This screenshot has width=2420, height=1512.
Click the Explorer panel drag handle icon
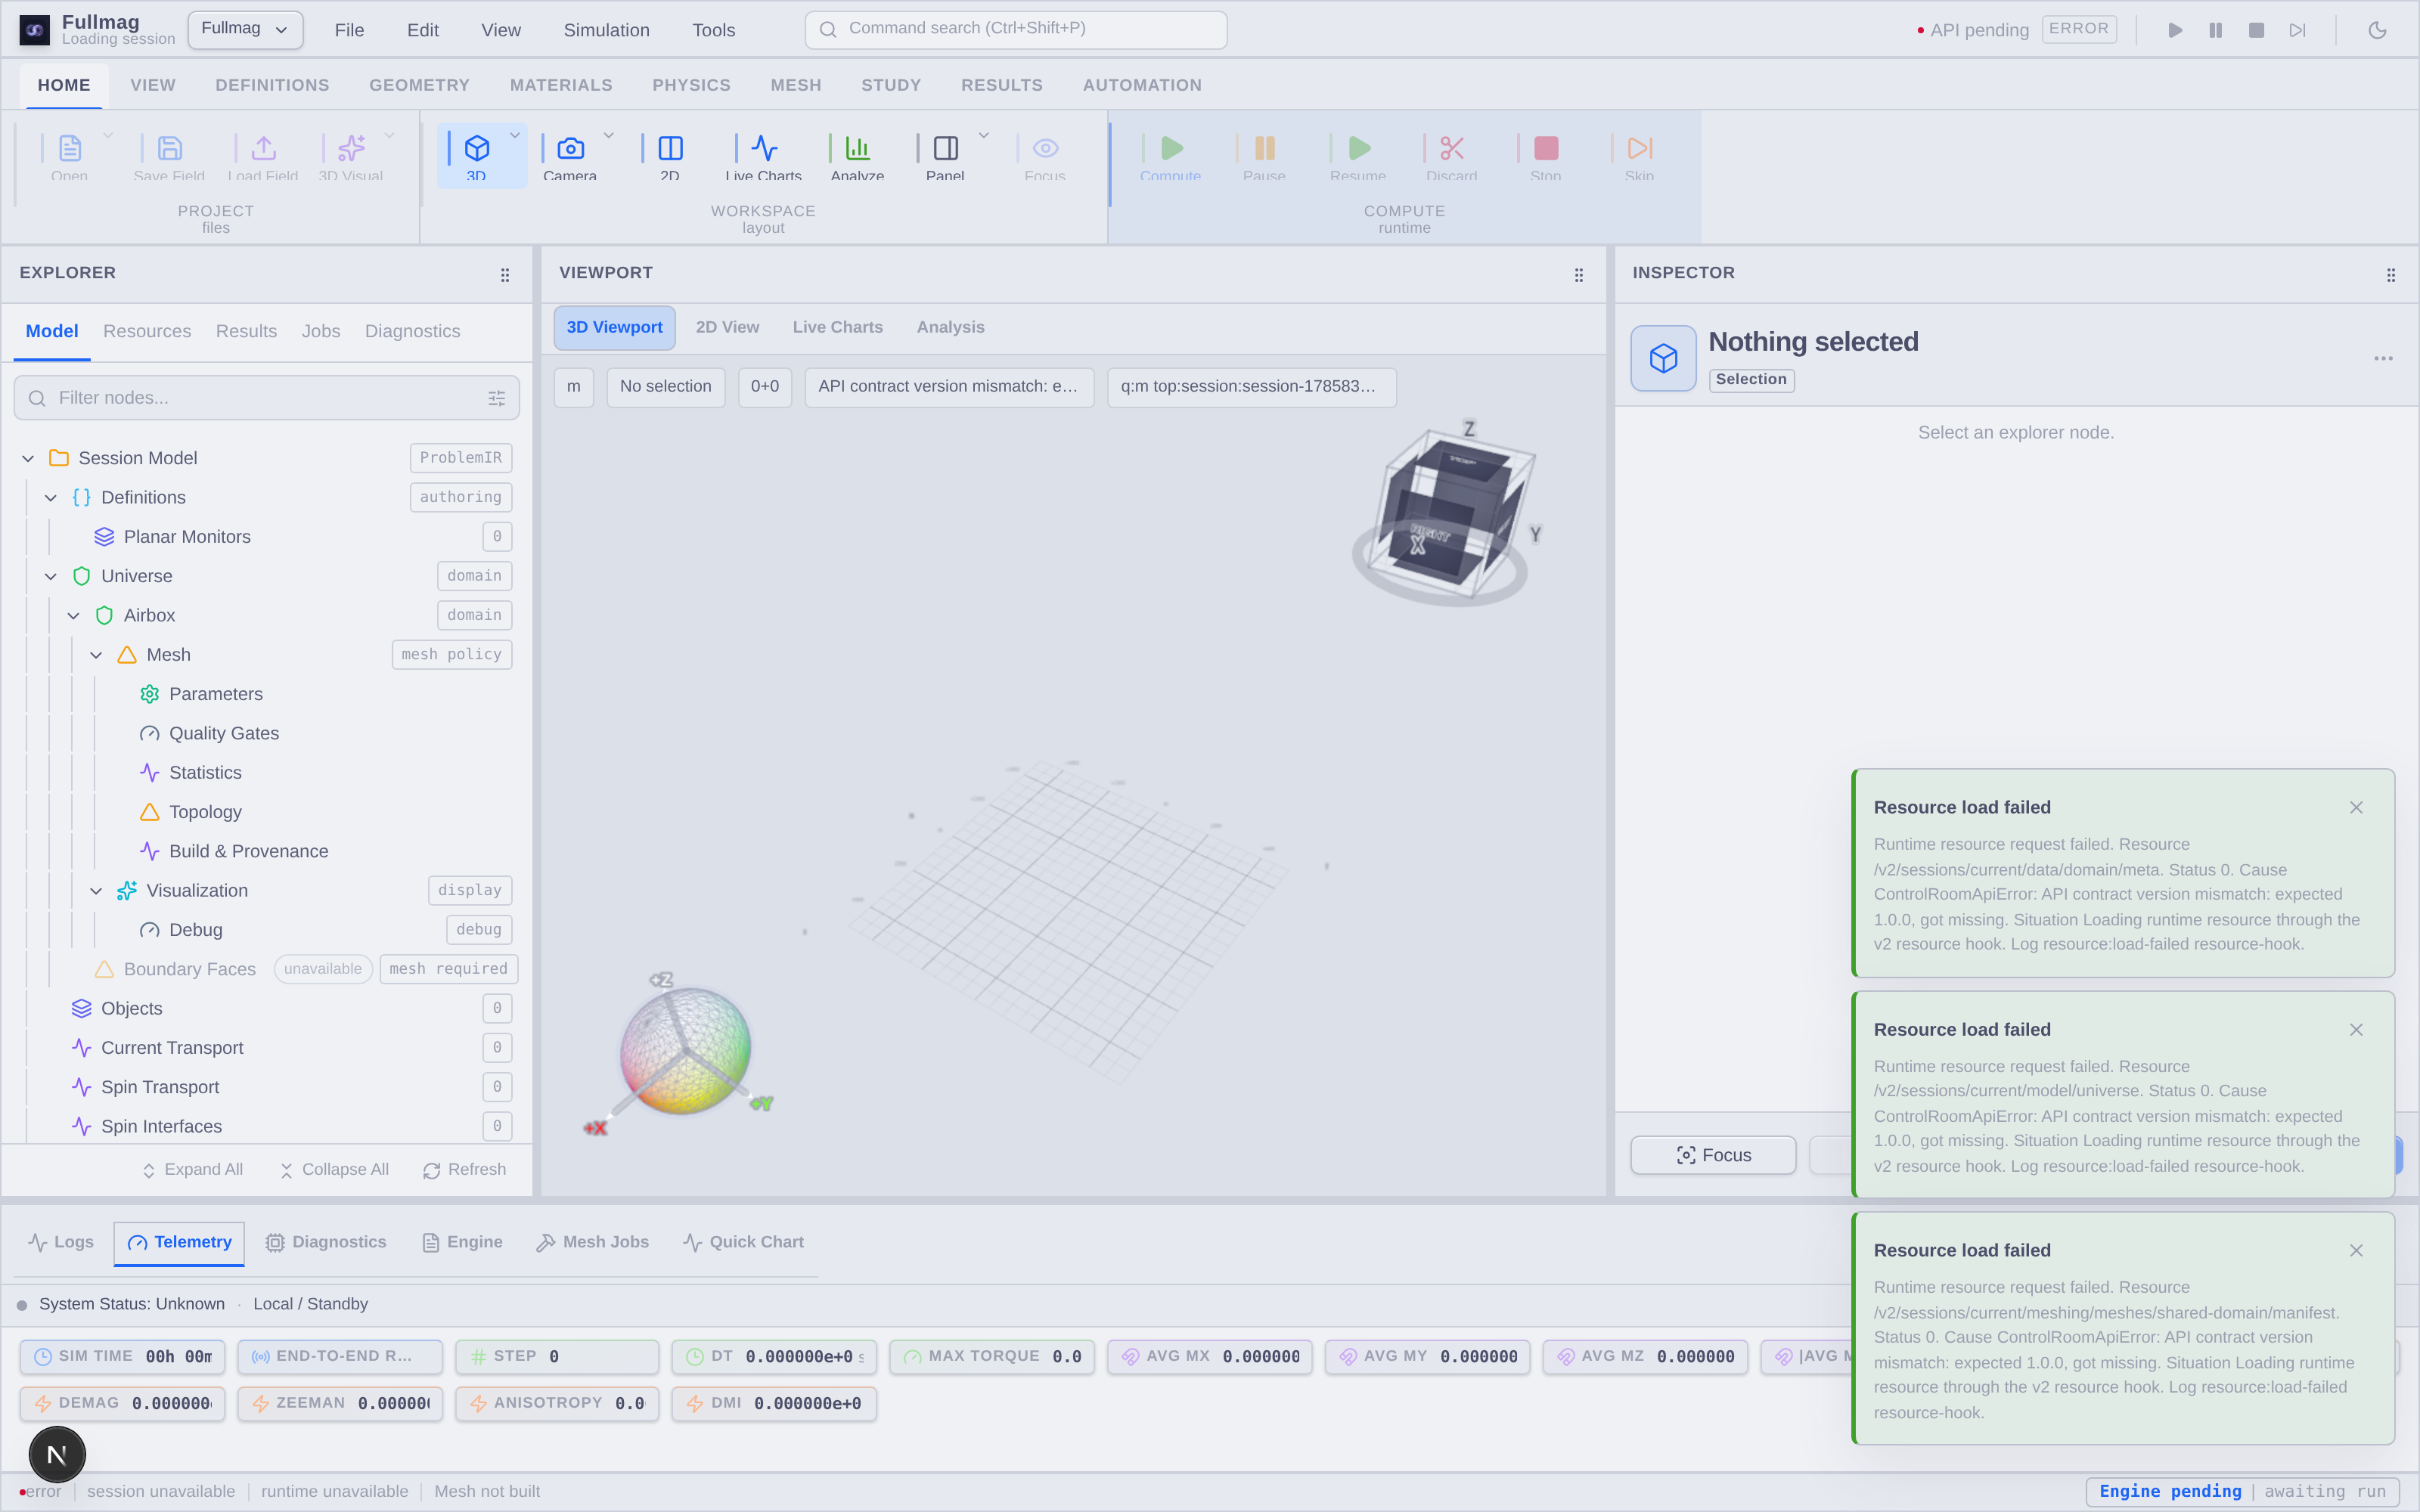point(505,275)
